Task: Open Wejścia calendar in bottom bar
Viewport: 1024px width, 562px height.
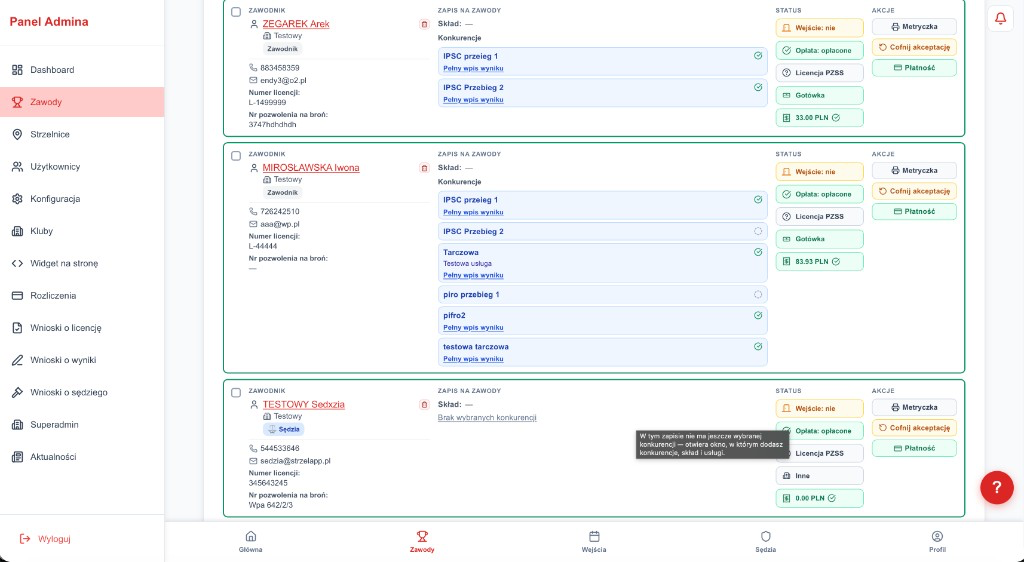Action: [594, 541]
